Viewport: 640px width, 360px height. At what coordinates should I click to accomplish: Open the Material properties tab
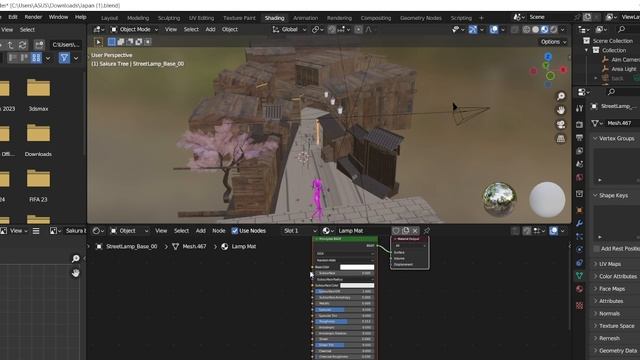click(580, 289)
